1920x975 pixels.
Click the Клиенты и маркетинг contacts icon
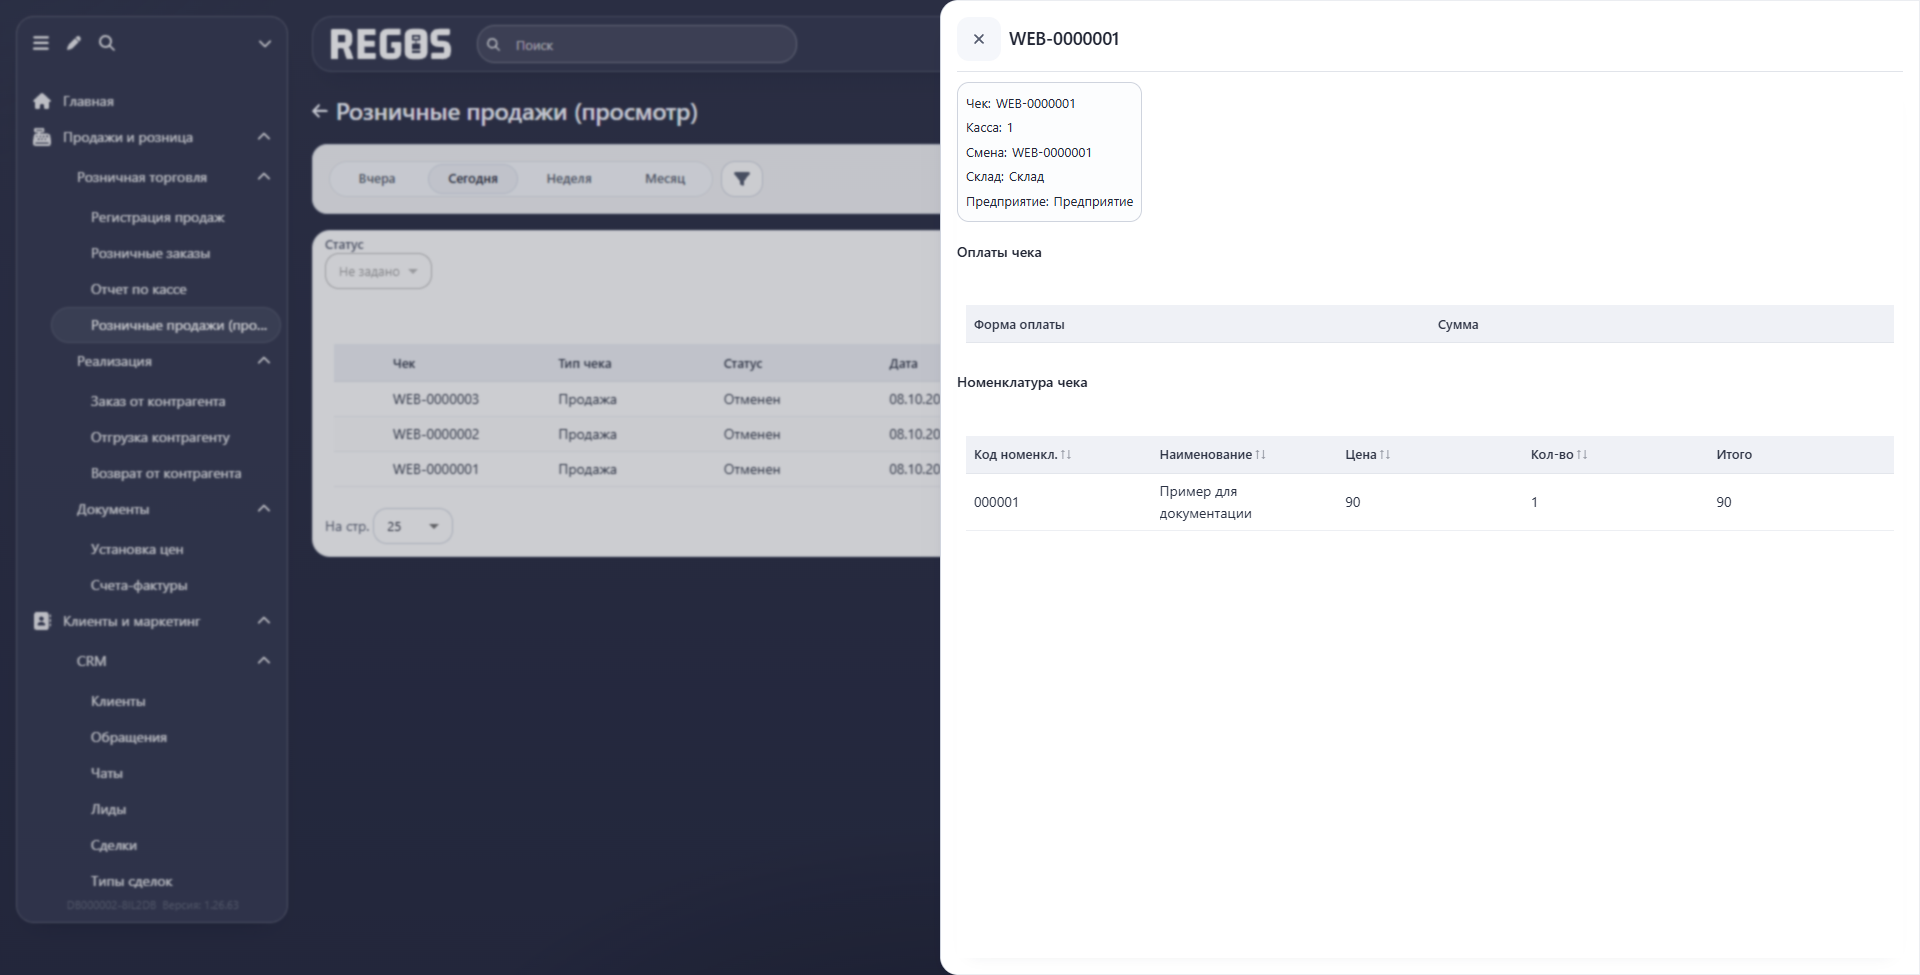click(x=42, y=621)
